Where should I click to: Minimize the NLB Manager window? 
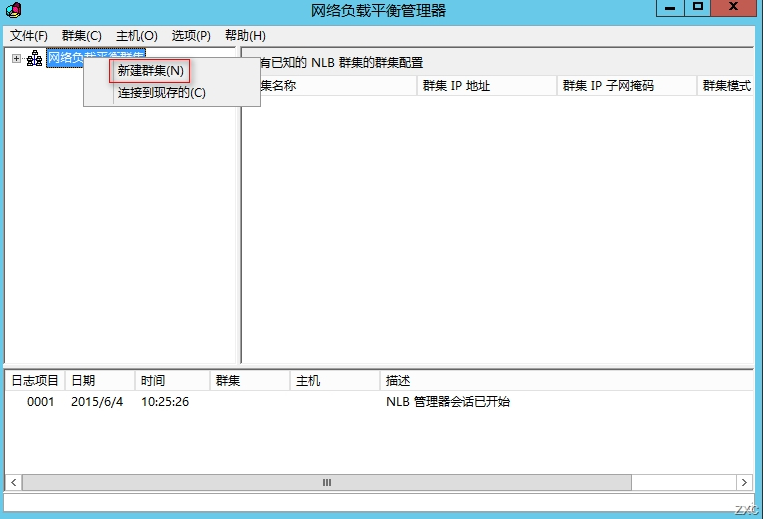click(x=670, y=8)
